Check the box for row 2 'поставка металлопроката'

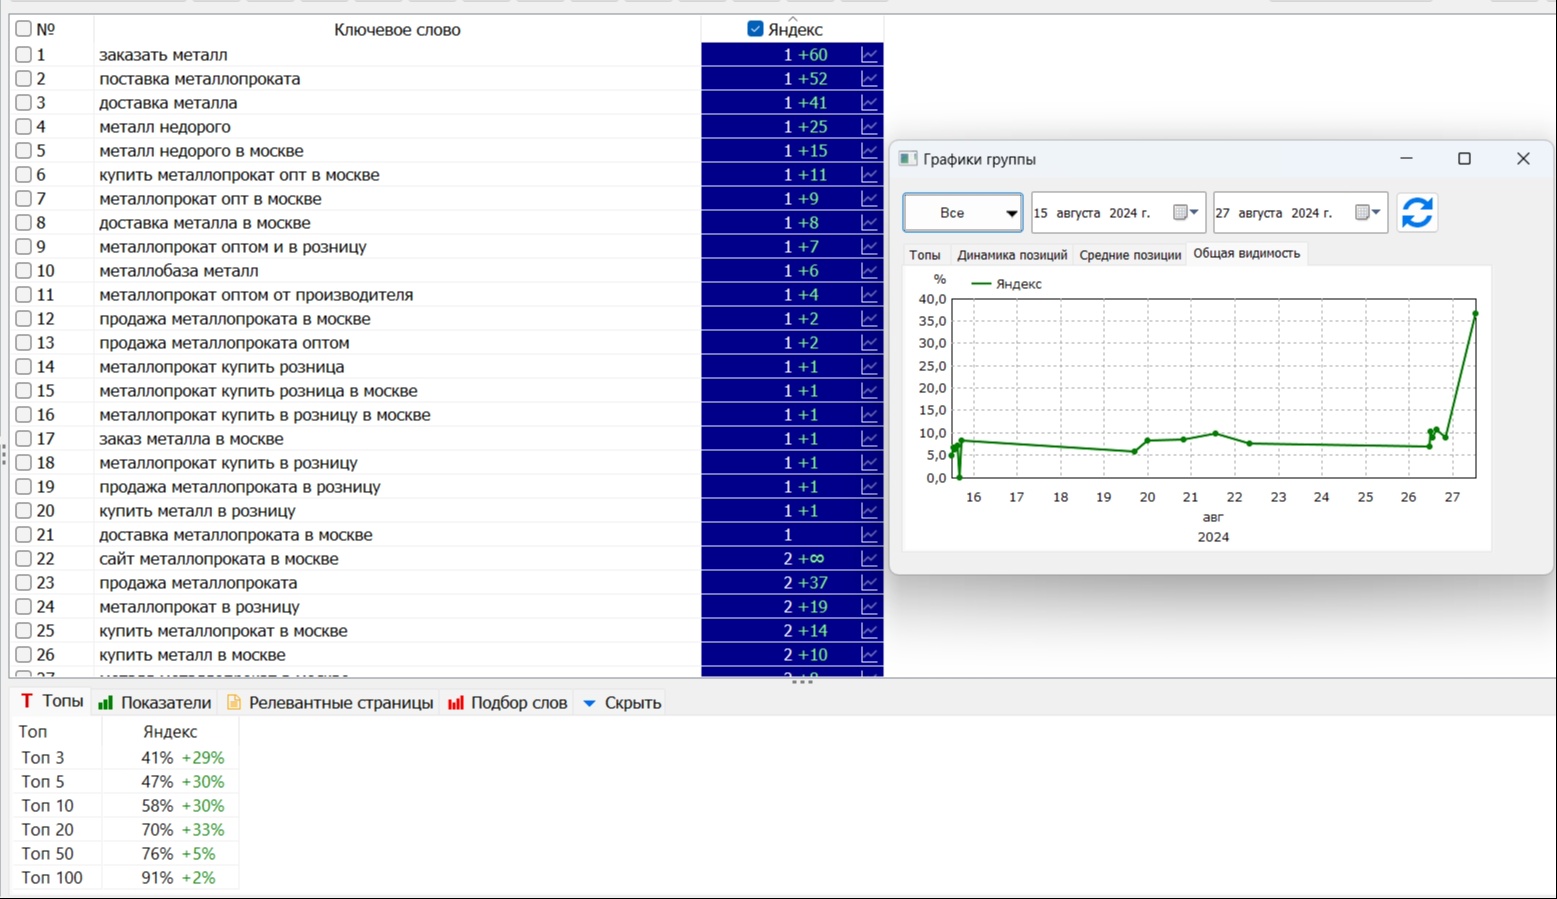tap(24, 79)
